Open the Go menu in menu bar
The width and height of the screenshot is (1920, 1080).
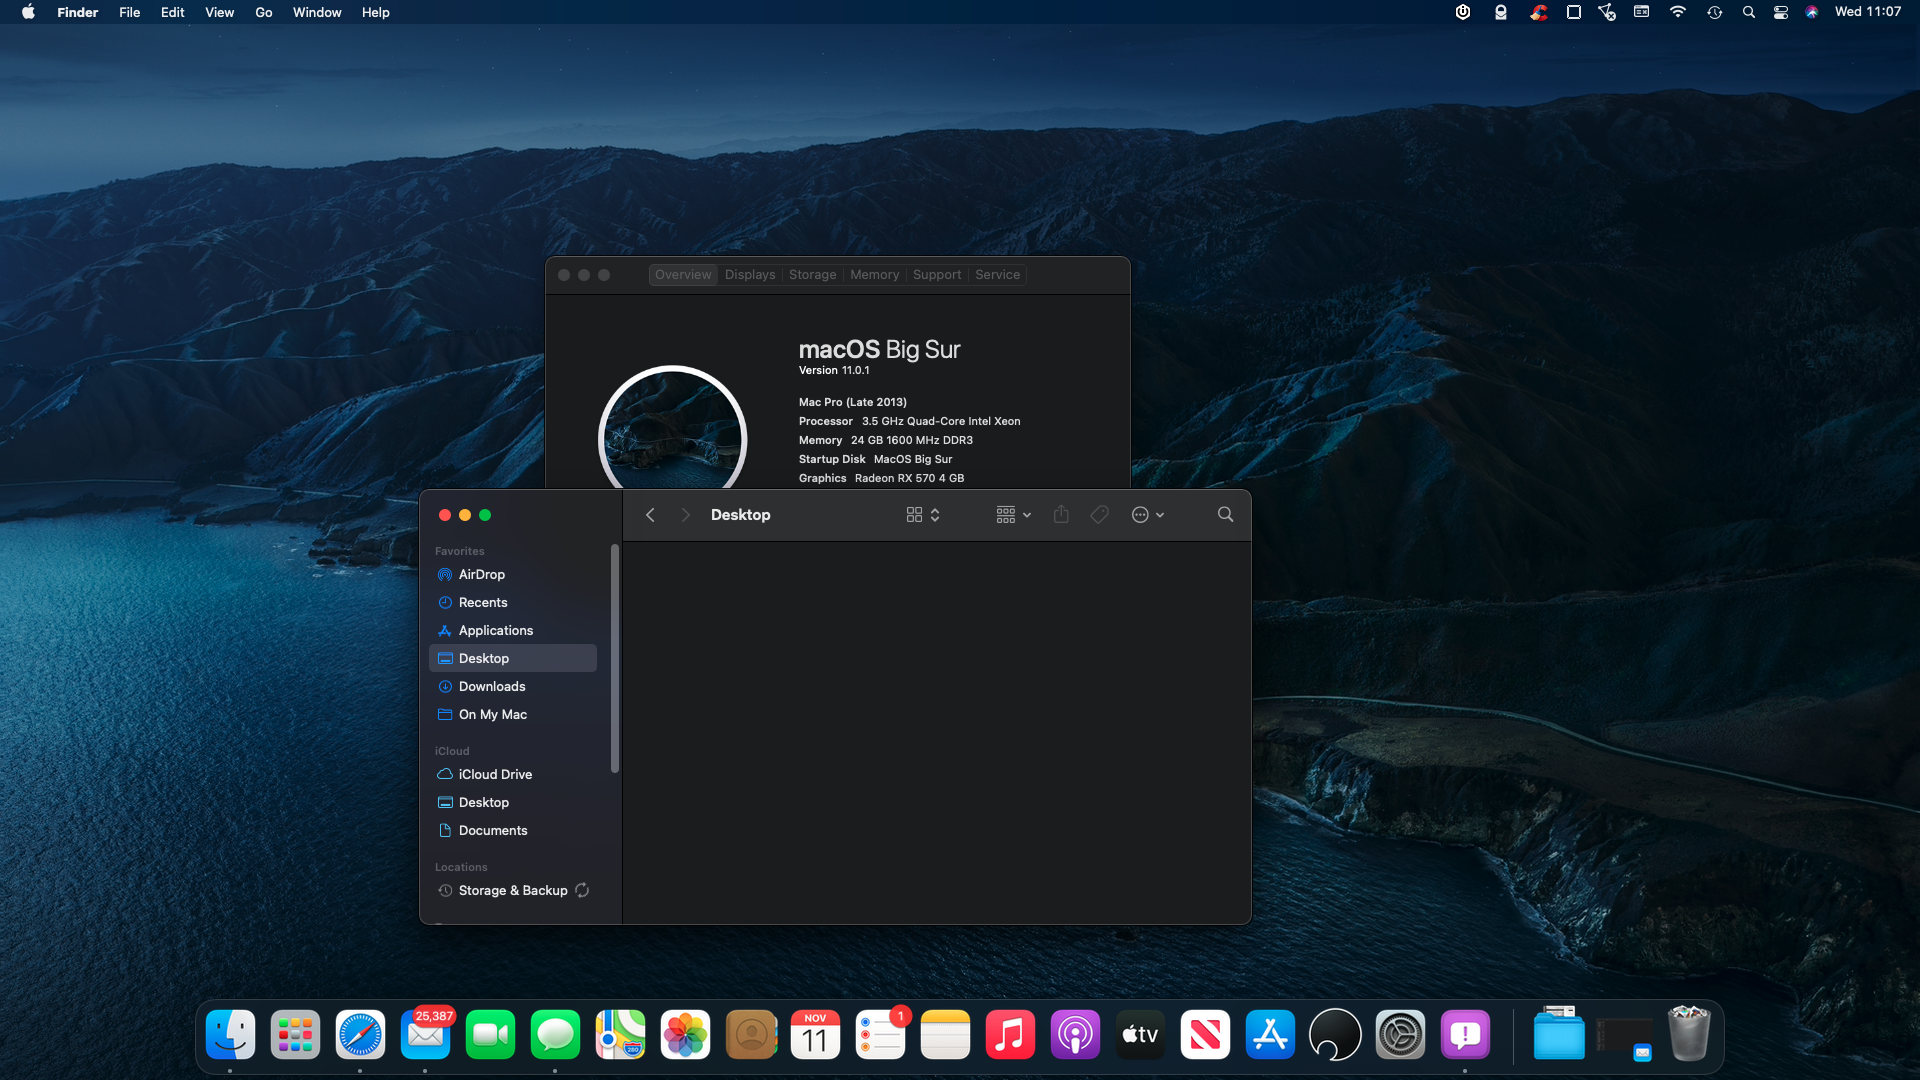[x=264, y=12]
